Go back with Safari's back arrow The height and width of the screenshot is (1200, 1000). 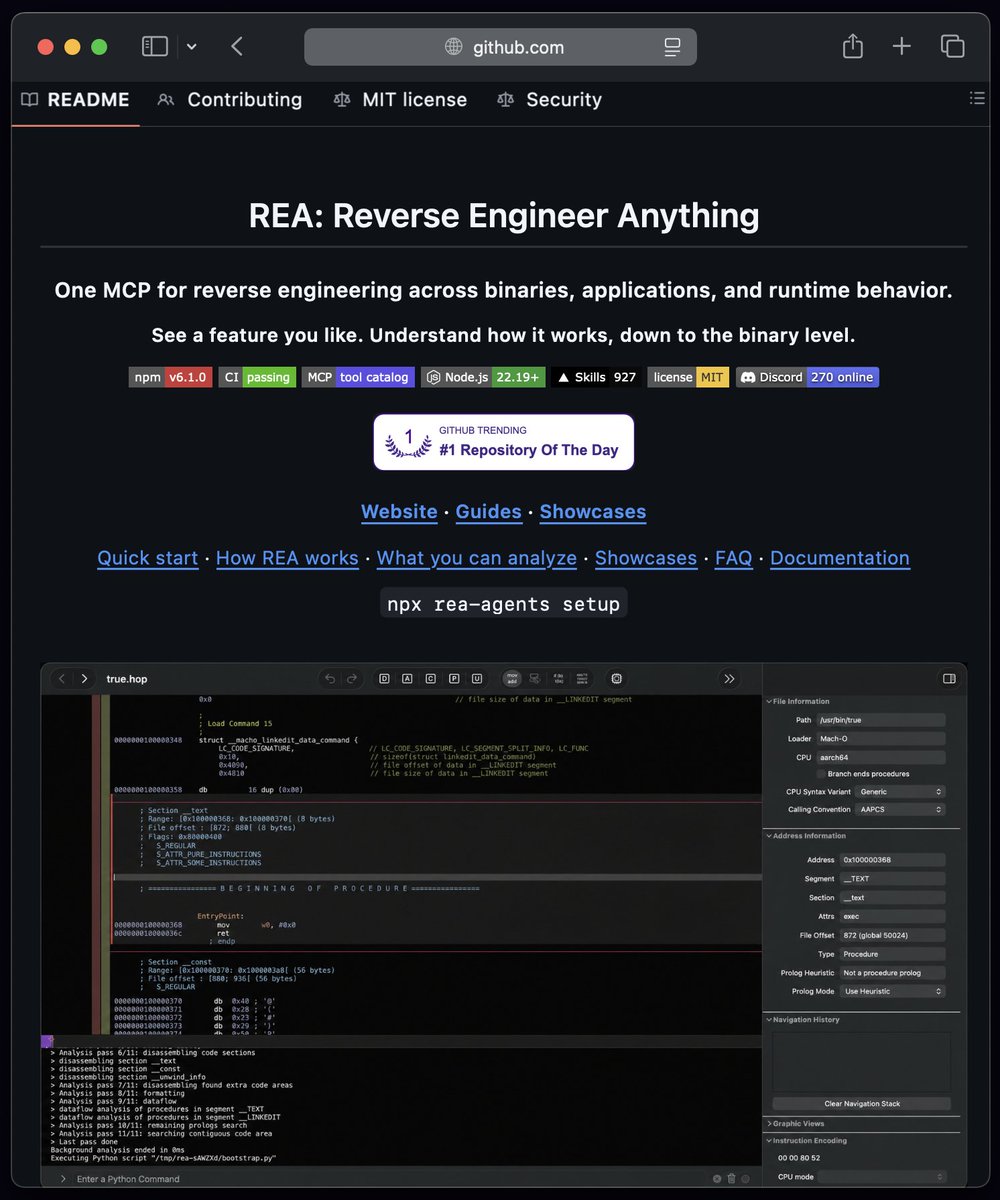237,46
